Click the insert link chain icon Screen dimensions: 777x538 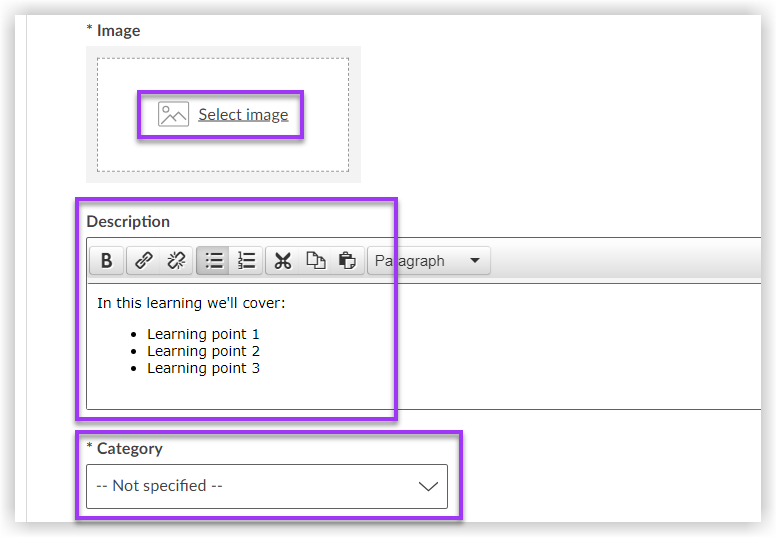(x=144, y=261)
